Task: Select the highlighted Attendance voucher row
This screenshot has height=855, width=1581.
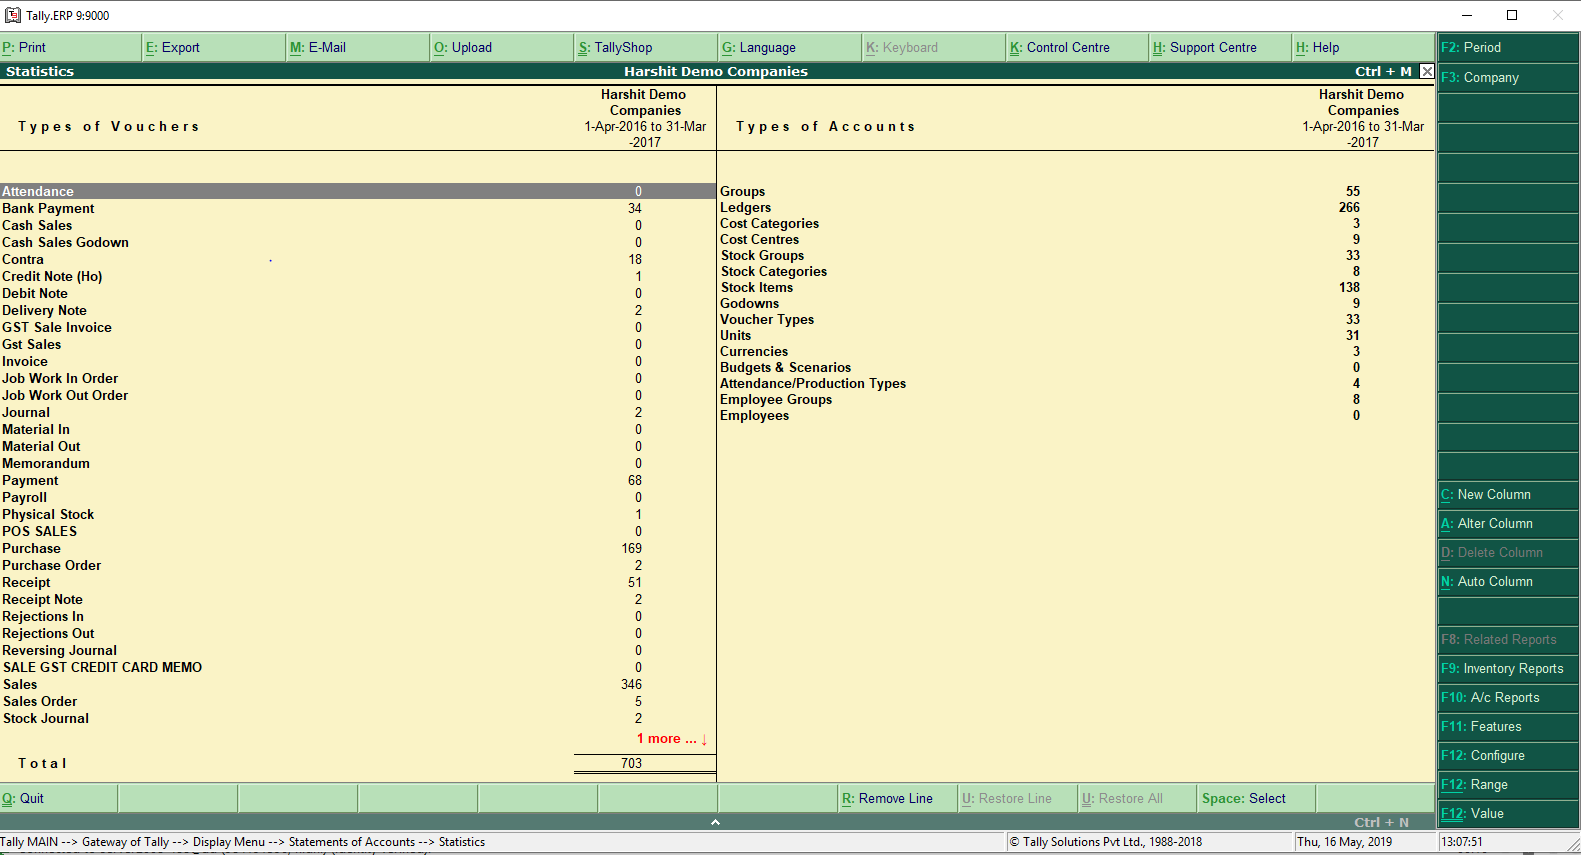Action: click(x=357, y=191)
